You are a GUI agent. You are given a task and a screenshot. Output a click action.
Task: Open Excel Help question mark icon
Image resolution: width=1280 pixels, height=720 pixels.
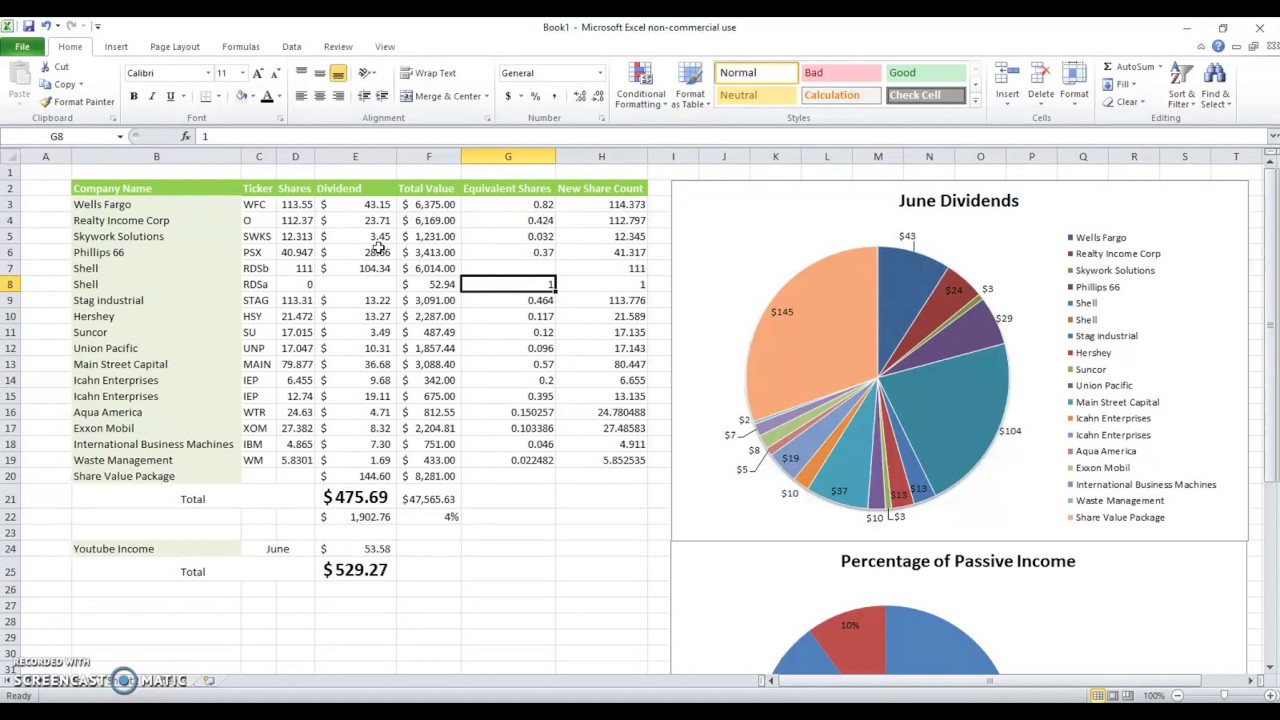click(1218, 47)
